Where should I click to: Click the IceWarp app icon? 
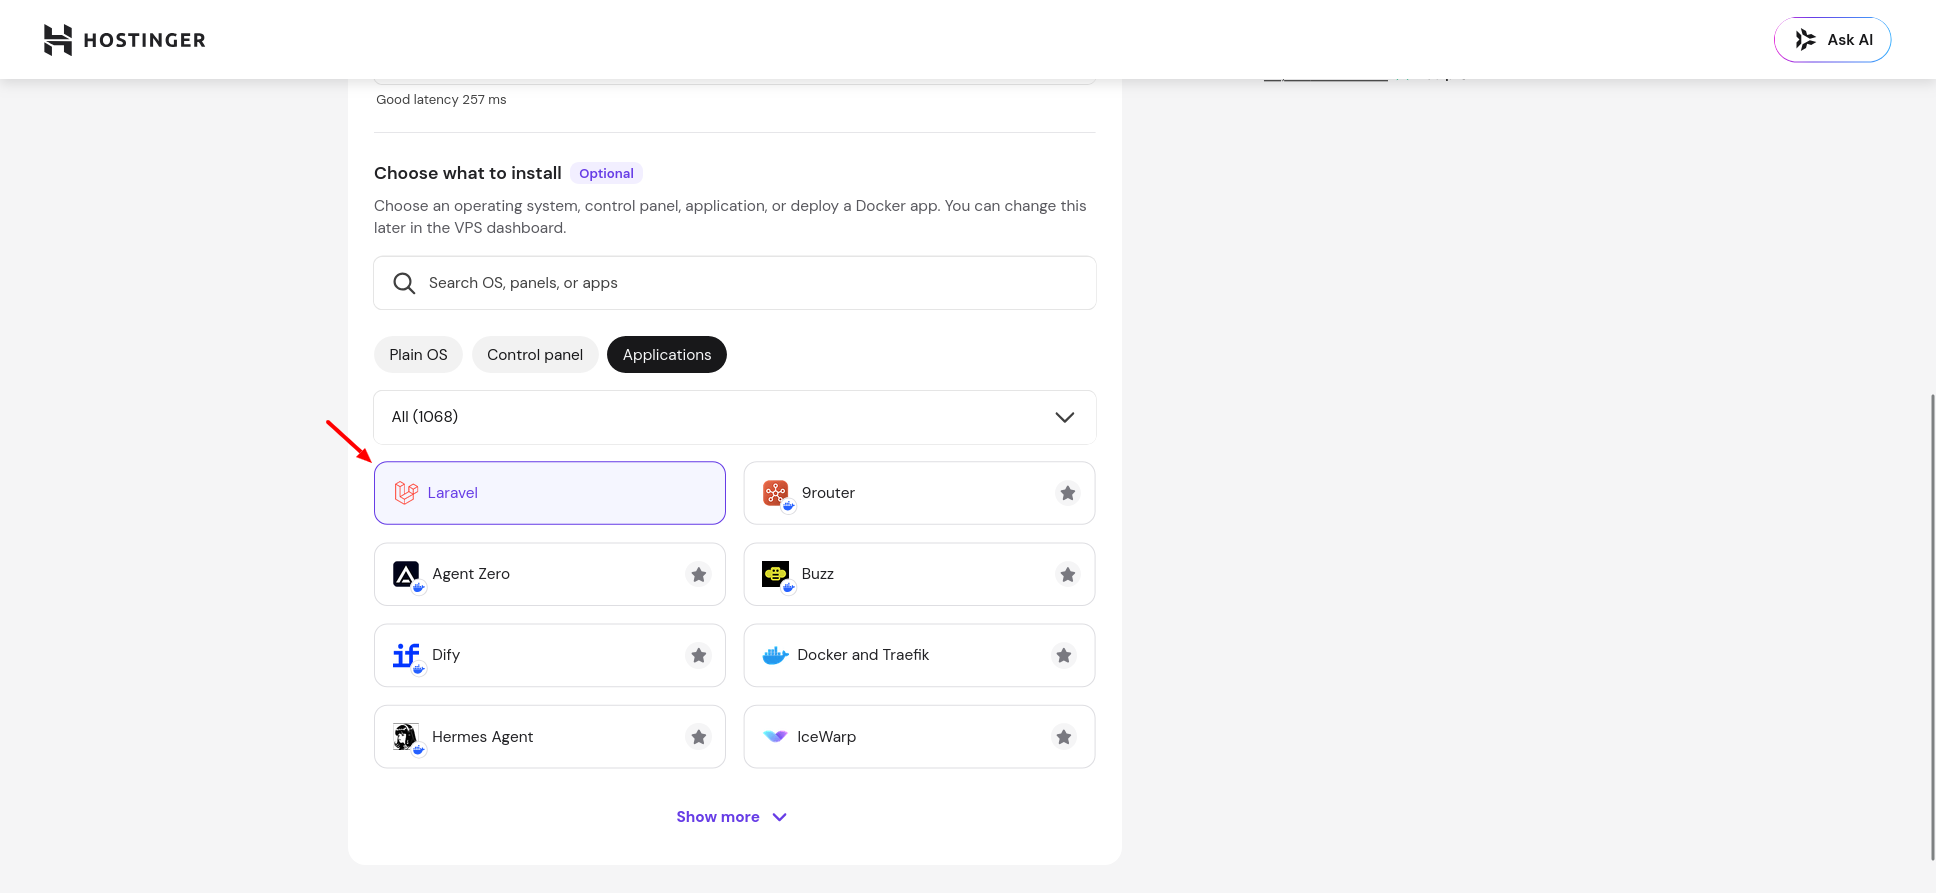pyautogui.click(x=776, y=737)
